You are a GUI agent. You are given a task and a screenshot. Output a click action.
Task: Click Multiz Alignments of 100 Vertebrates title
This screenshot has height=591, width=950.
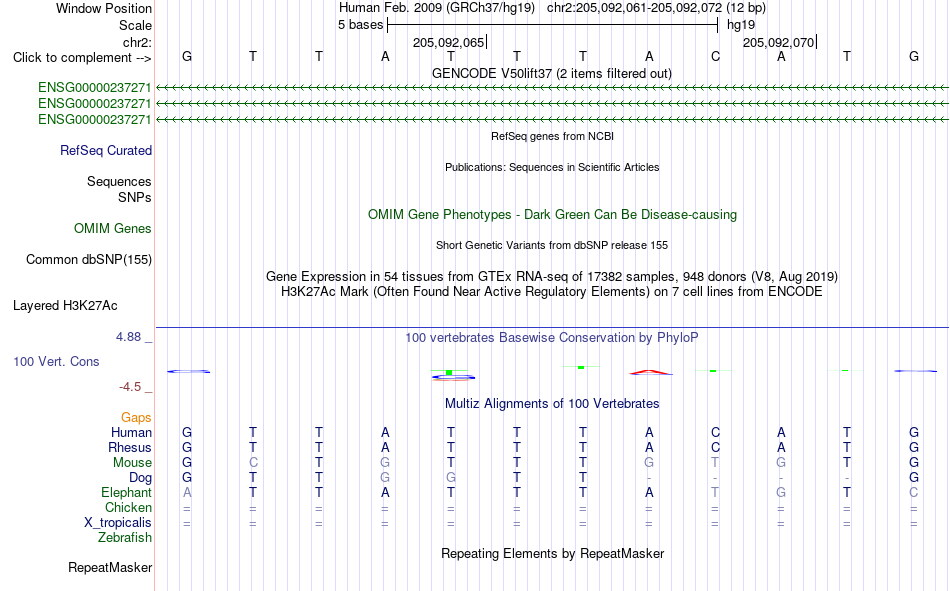(x=552, y=404)
